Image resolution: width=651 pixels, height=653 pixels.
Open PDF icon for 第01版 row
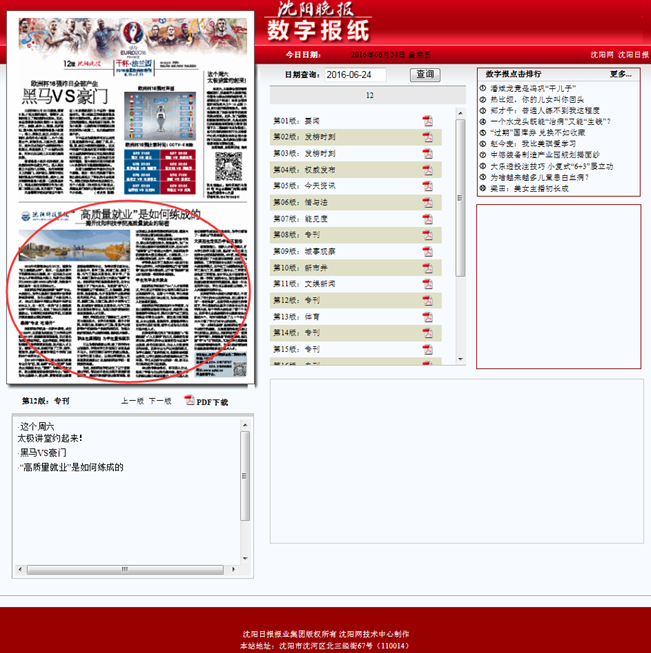427,121
